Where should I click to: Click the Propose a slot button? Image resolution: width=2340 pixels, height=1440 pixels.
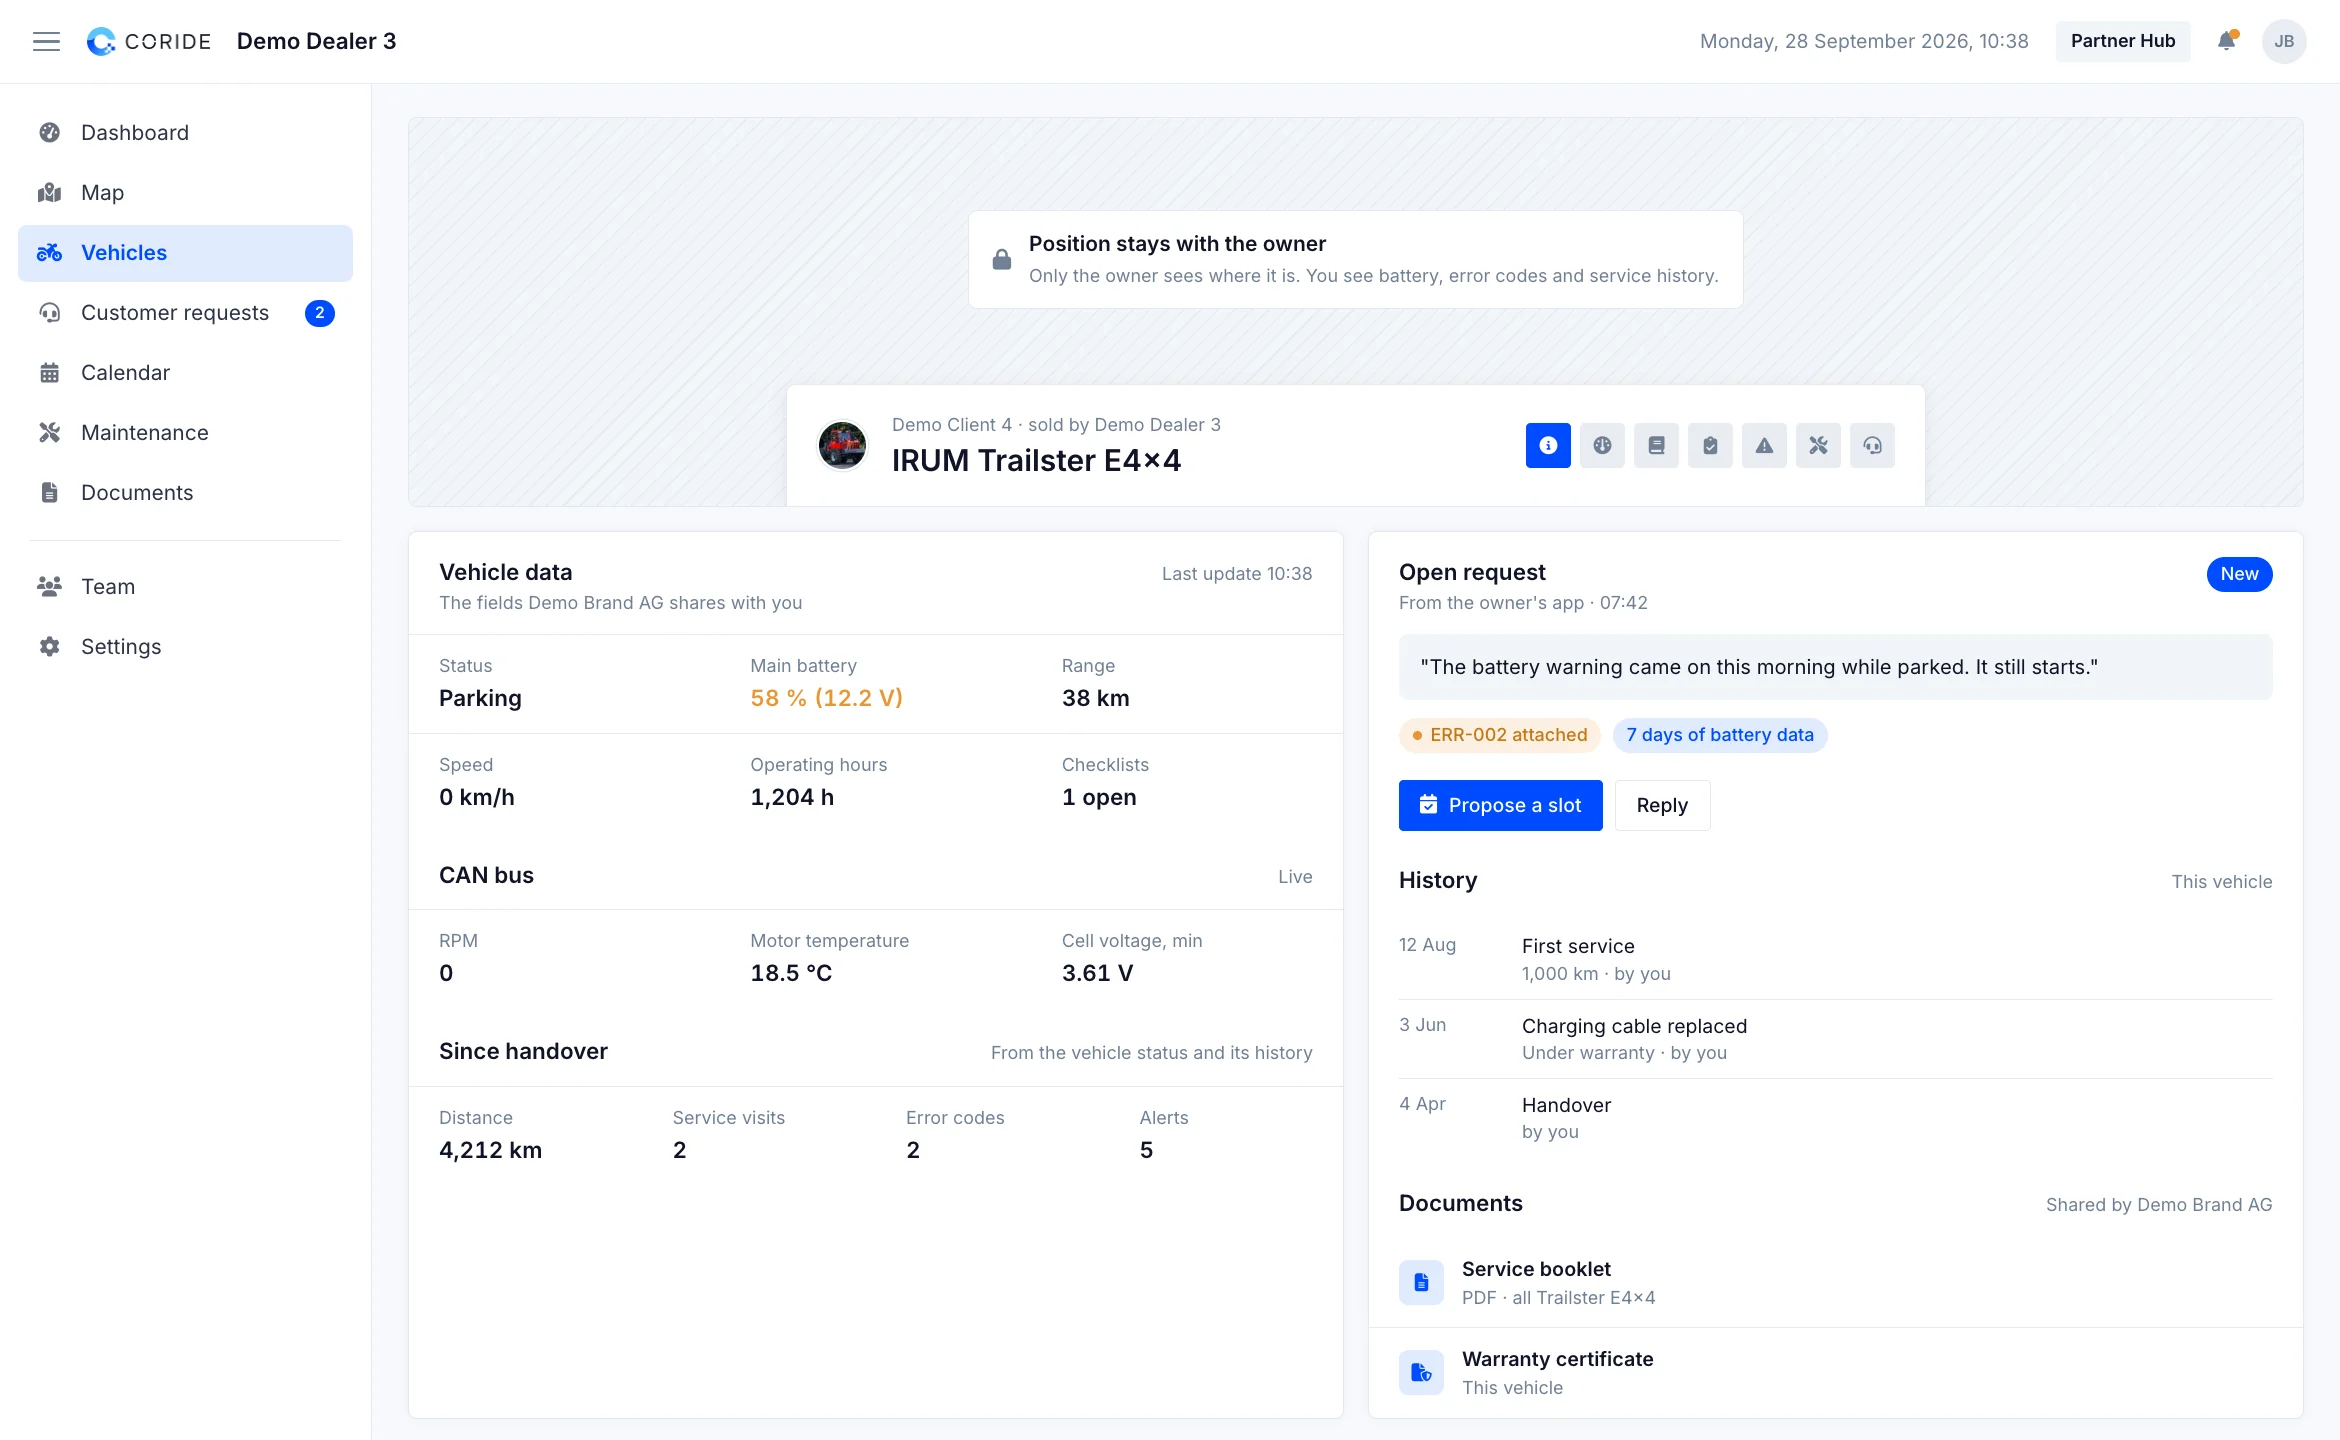click(1500, 805)
